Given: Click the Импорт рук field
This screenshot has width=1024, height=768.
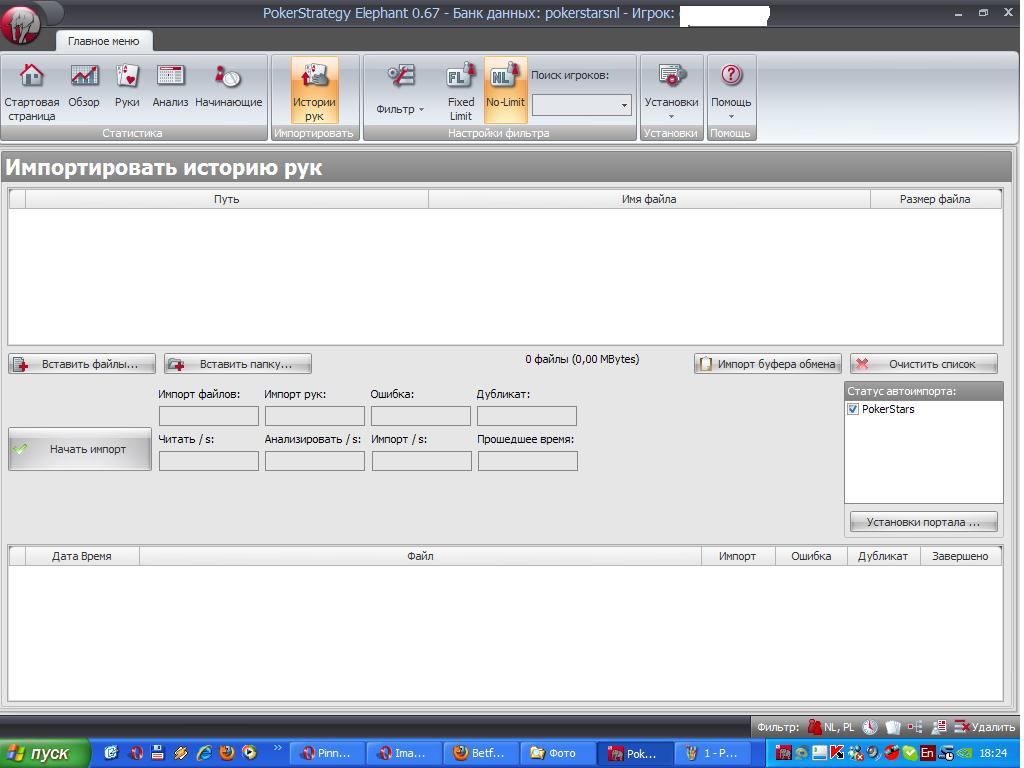Looking at the screenshot, I should (315, 416).
